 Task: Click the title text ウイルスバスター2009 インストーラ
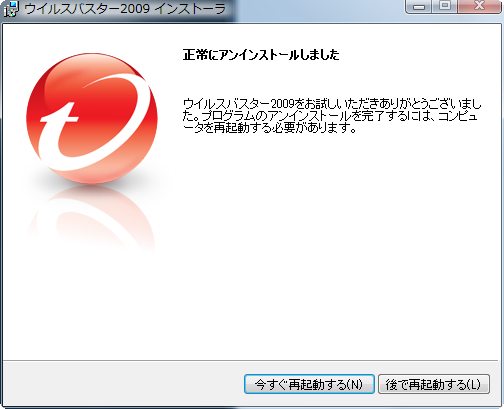(125, 9)
